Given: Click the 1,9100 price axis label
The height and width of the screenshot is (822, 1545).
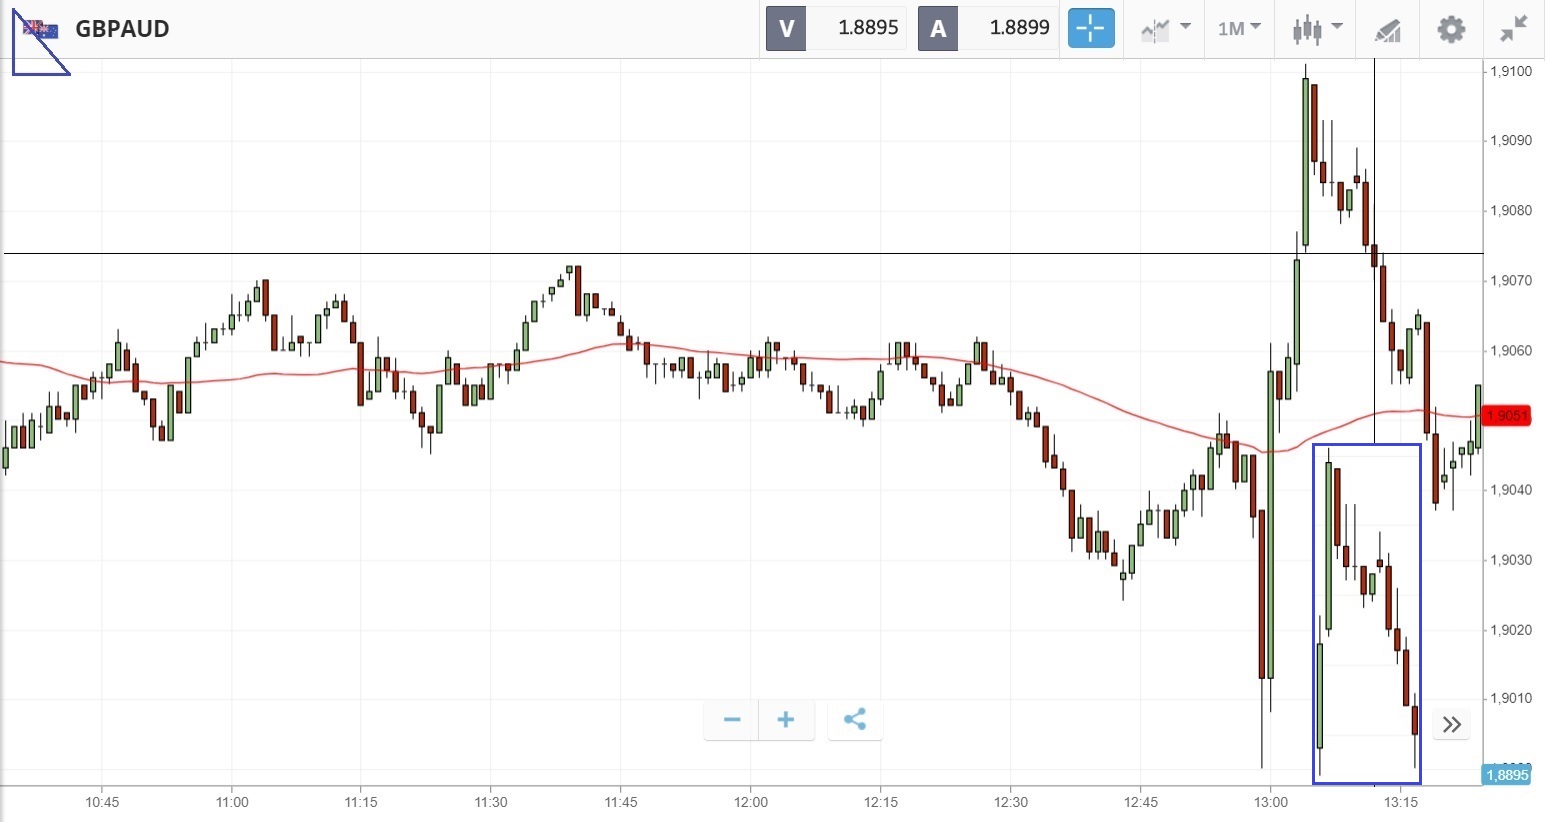Looking at the screenshot, I should pos(1510,71).
